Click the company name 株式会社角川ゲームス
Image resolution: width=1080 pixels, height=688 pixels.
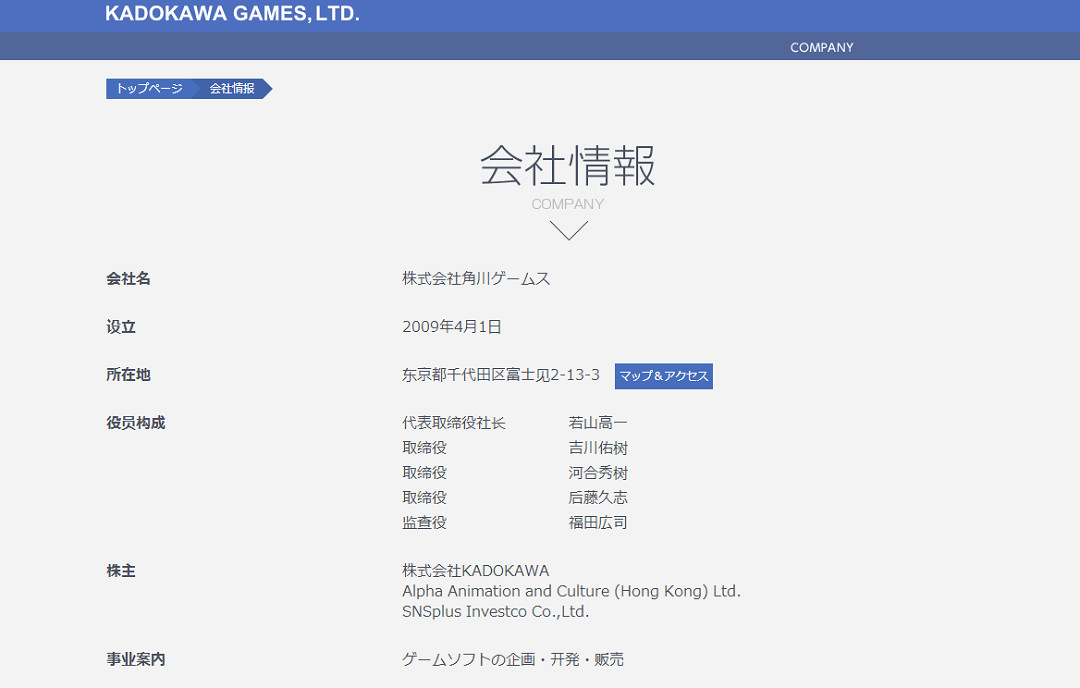click(x=476, y=279)
